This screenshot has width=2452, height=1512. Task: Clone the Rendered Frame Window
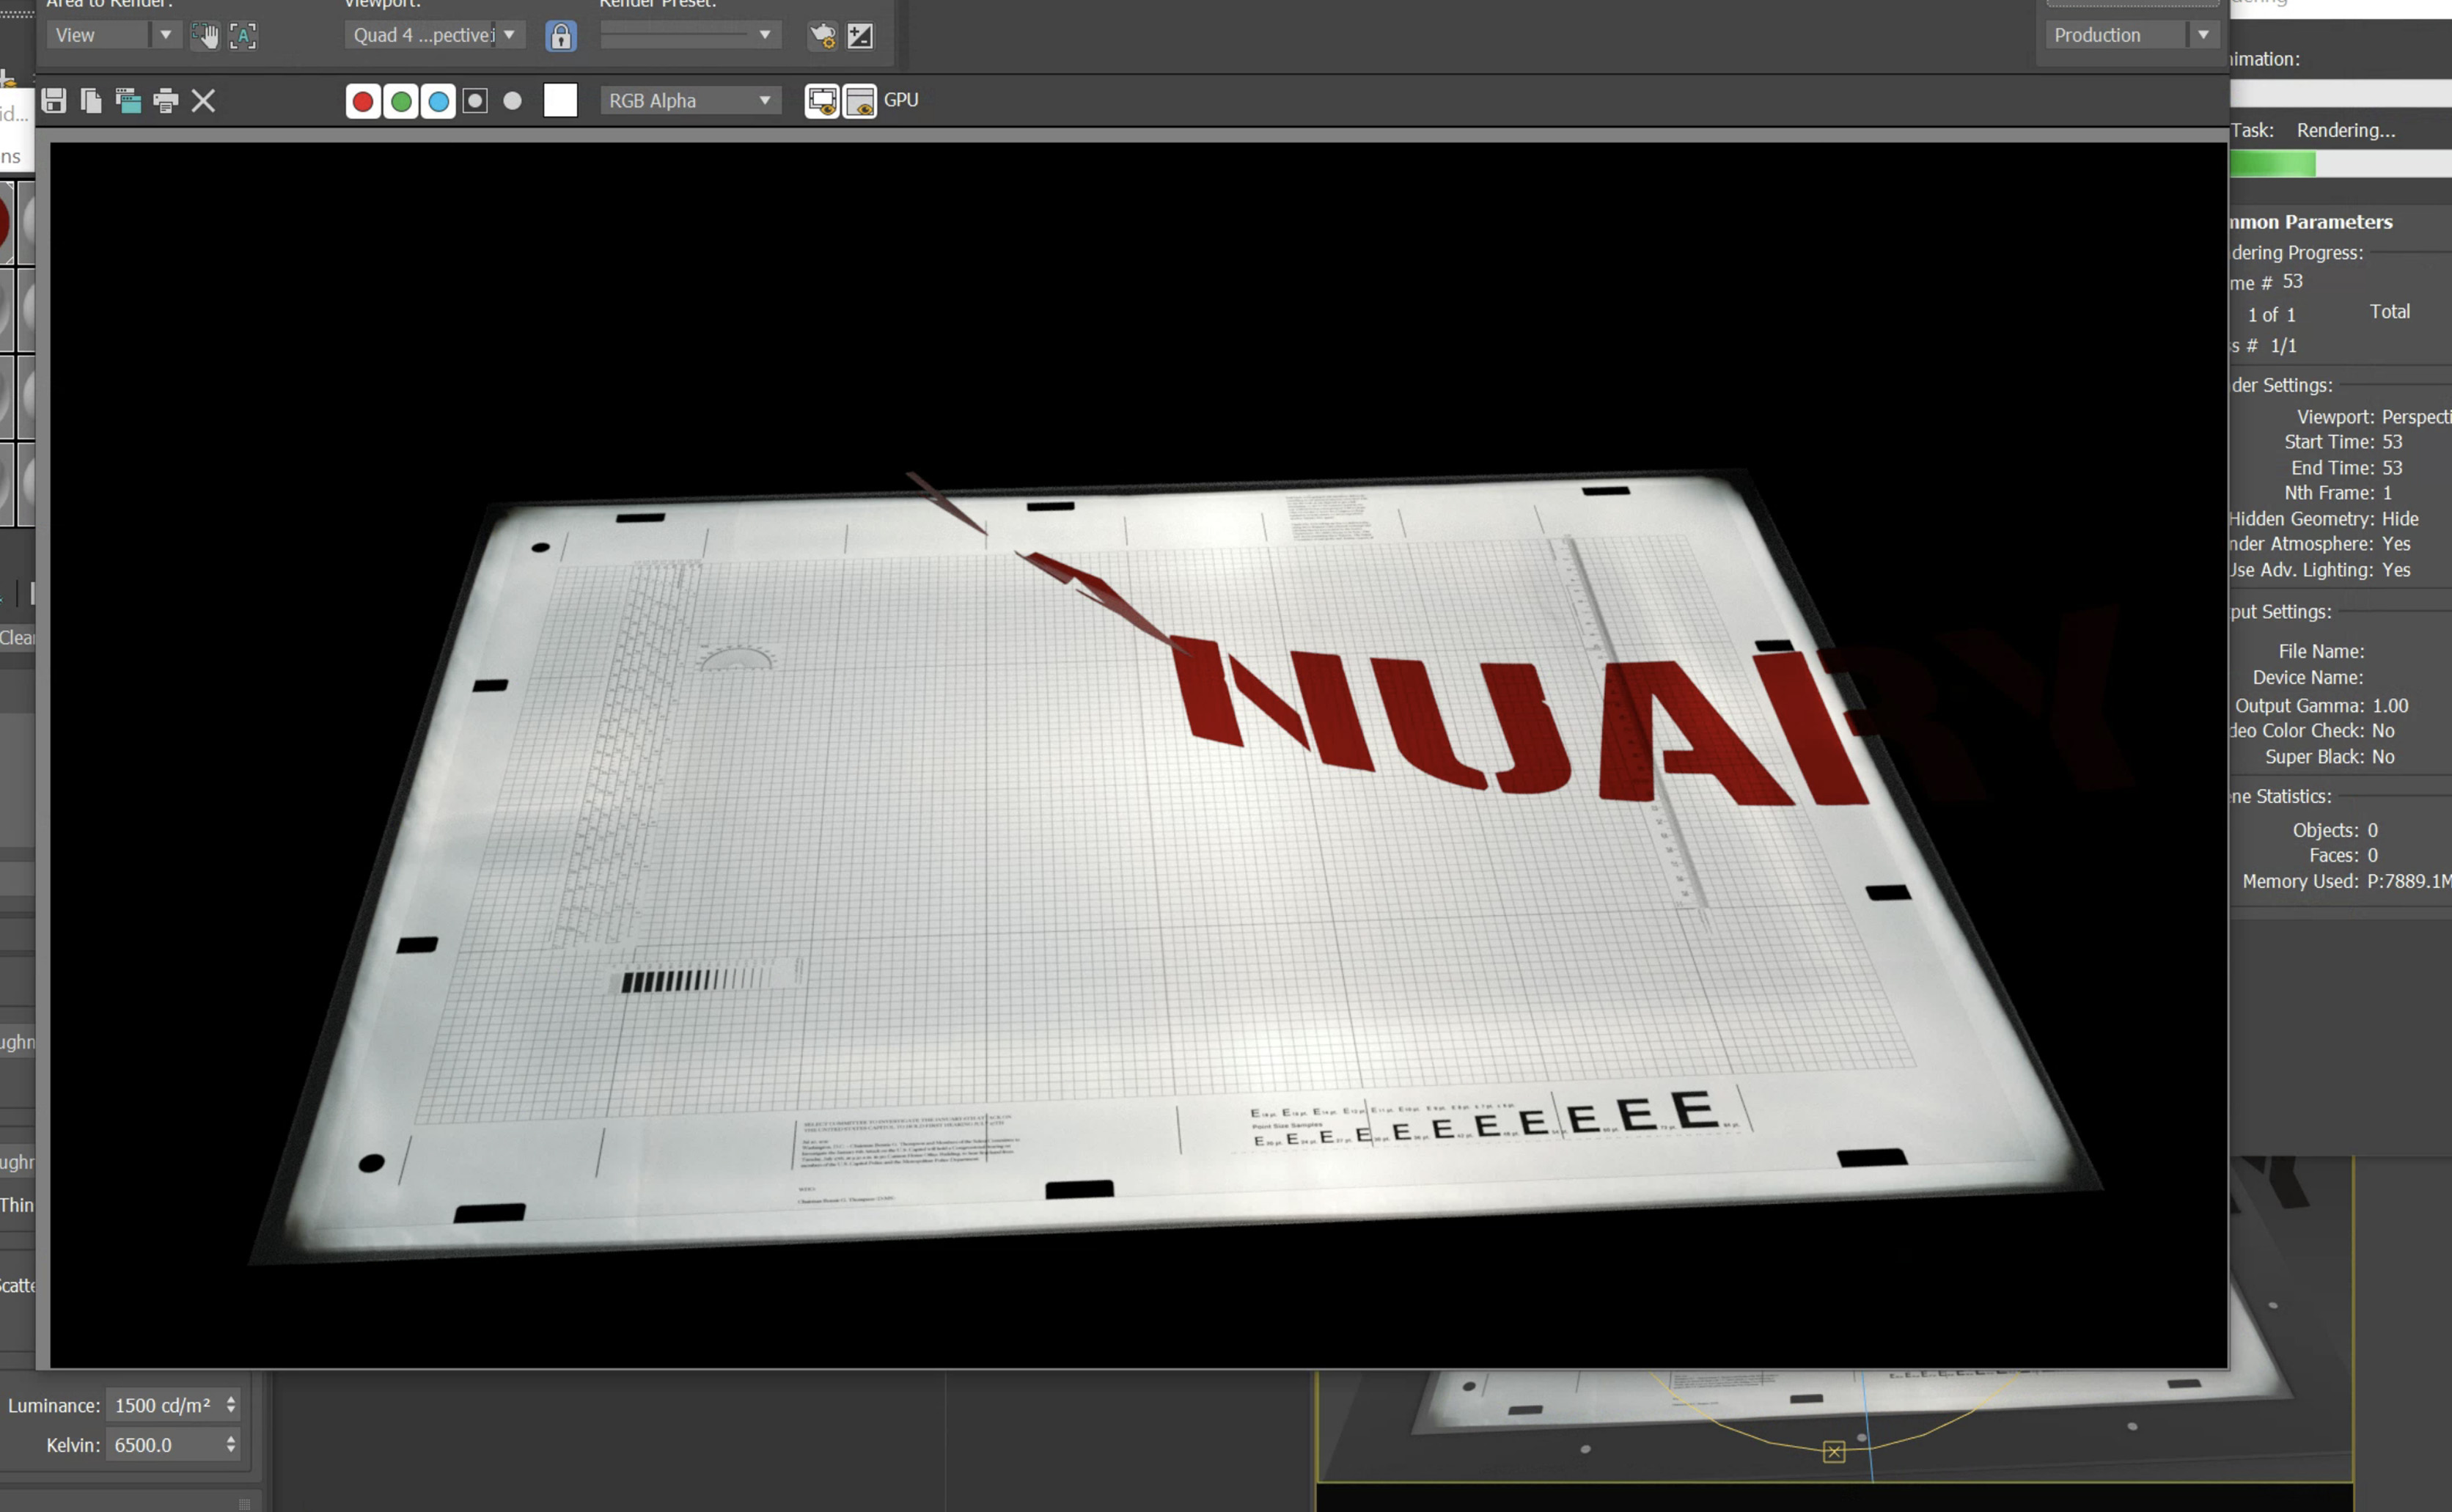point(128,100)
